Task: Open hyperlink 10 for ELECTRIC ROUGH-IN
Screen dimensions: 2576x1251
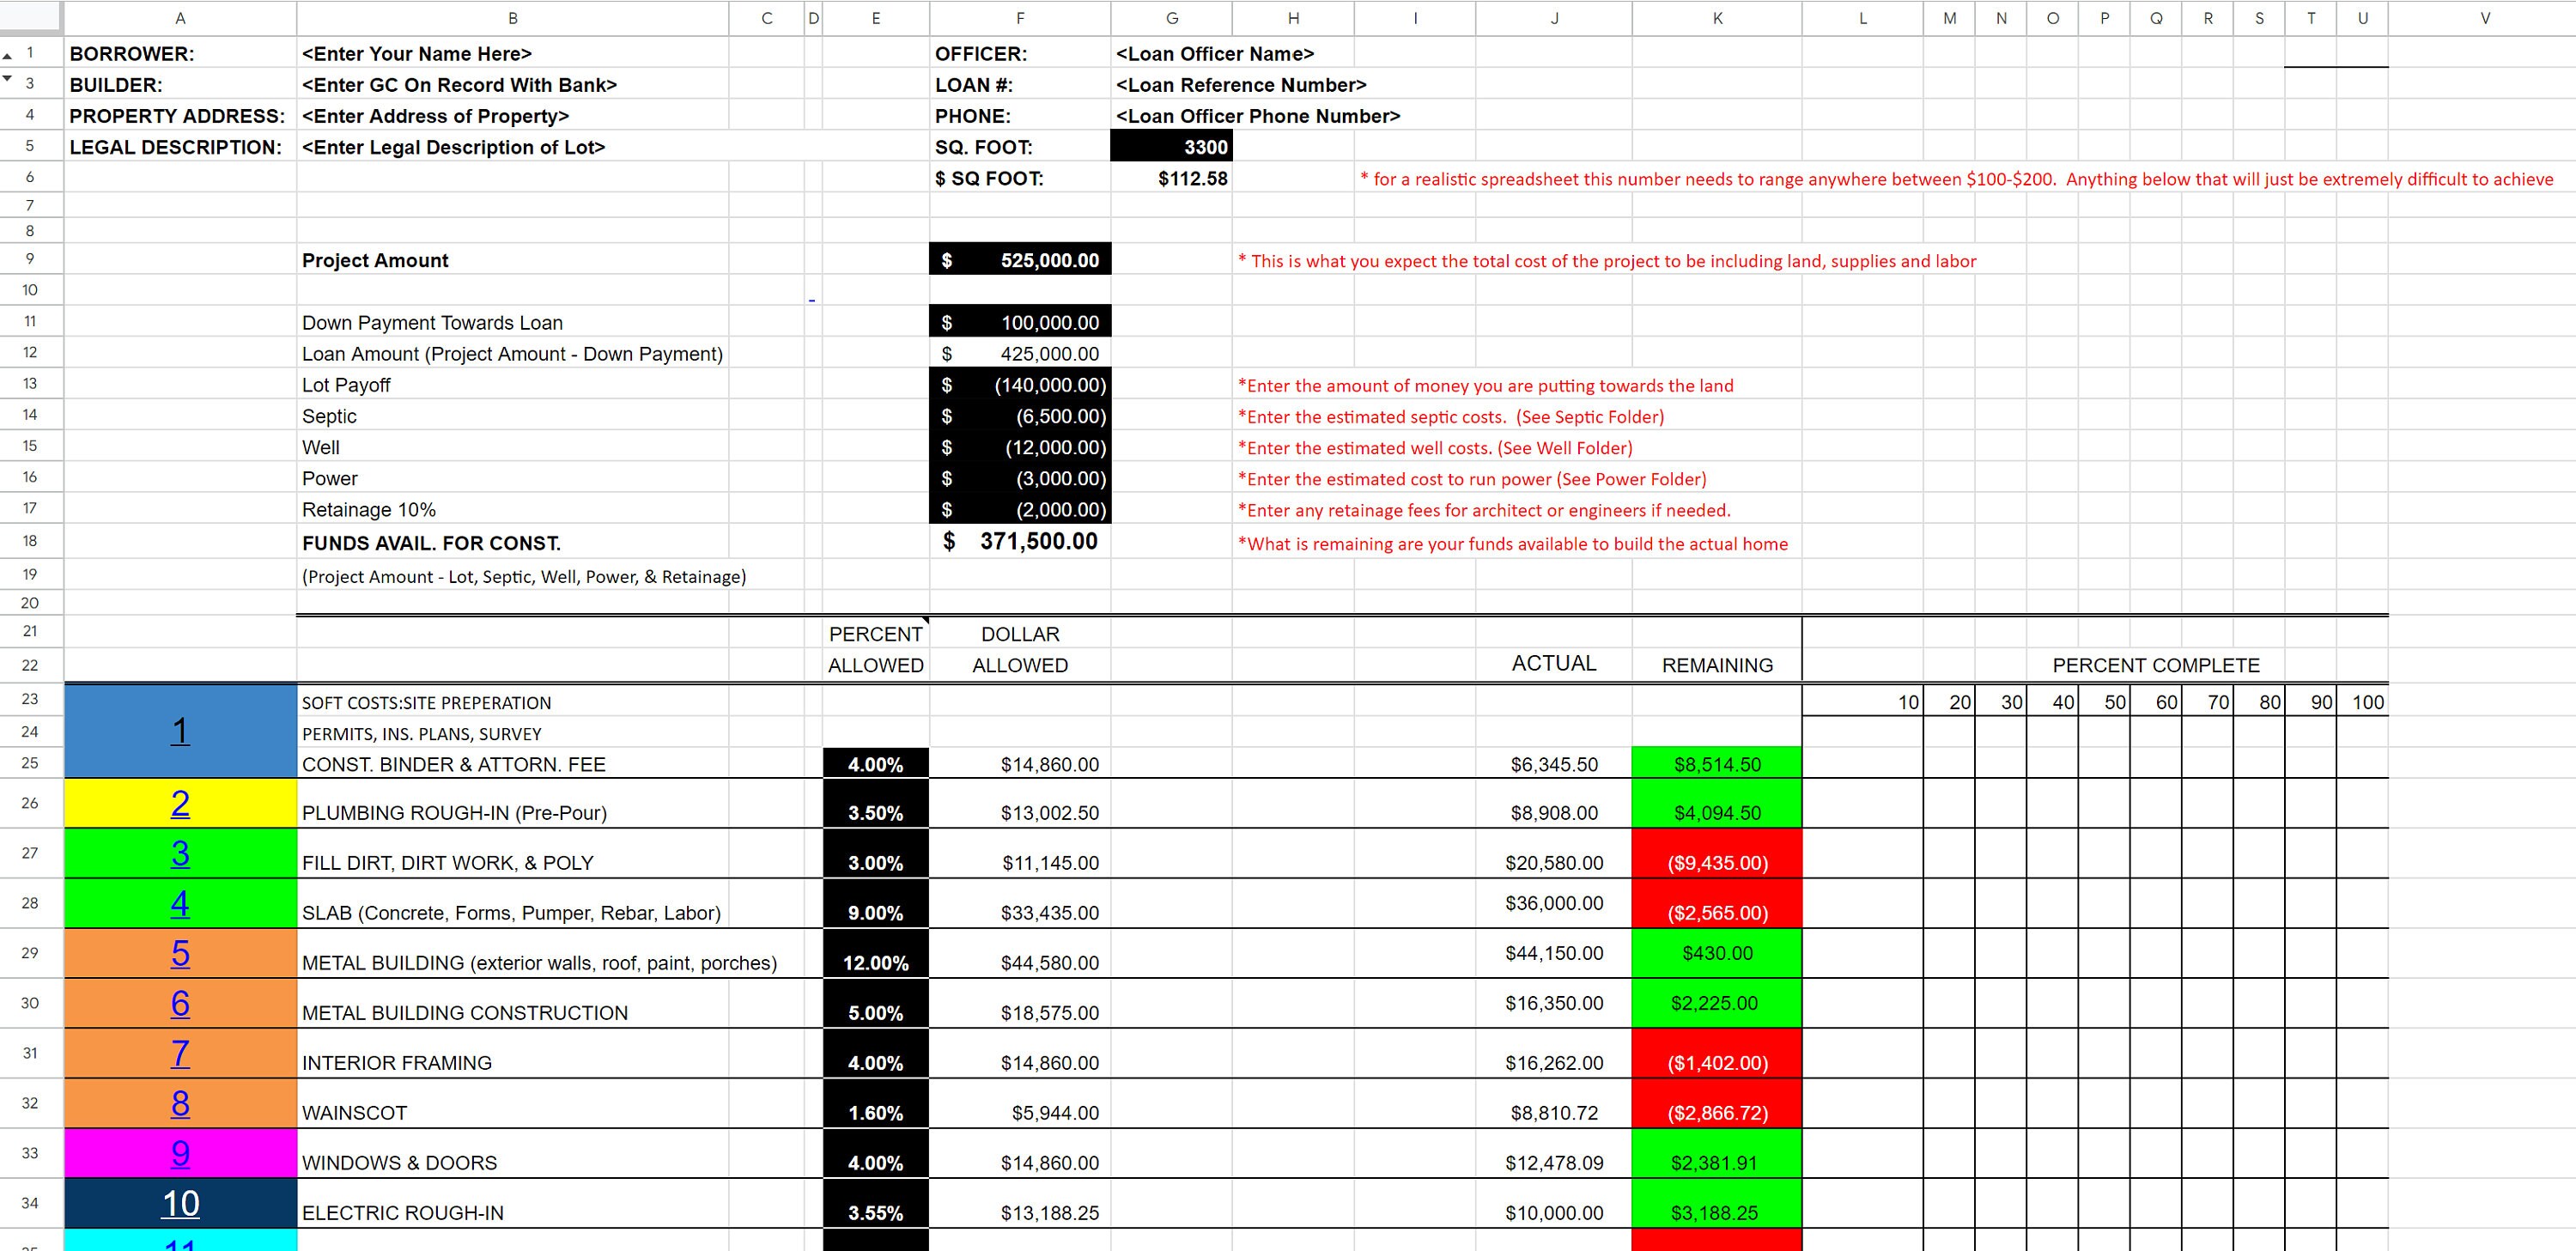Action: [180, 1204]
